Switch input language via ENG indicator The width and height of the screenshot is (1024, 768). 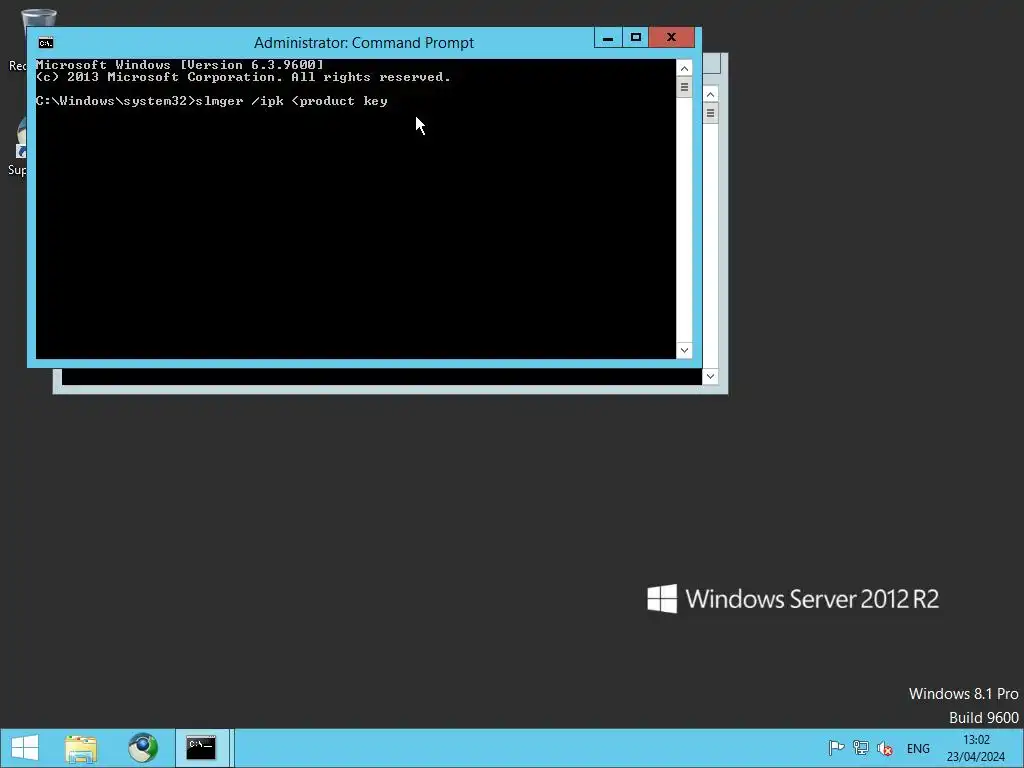(918, 749)
